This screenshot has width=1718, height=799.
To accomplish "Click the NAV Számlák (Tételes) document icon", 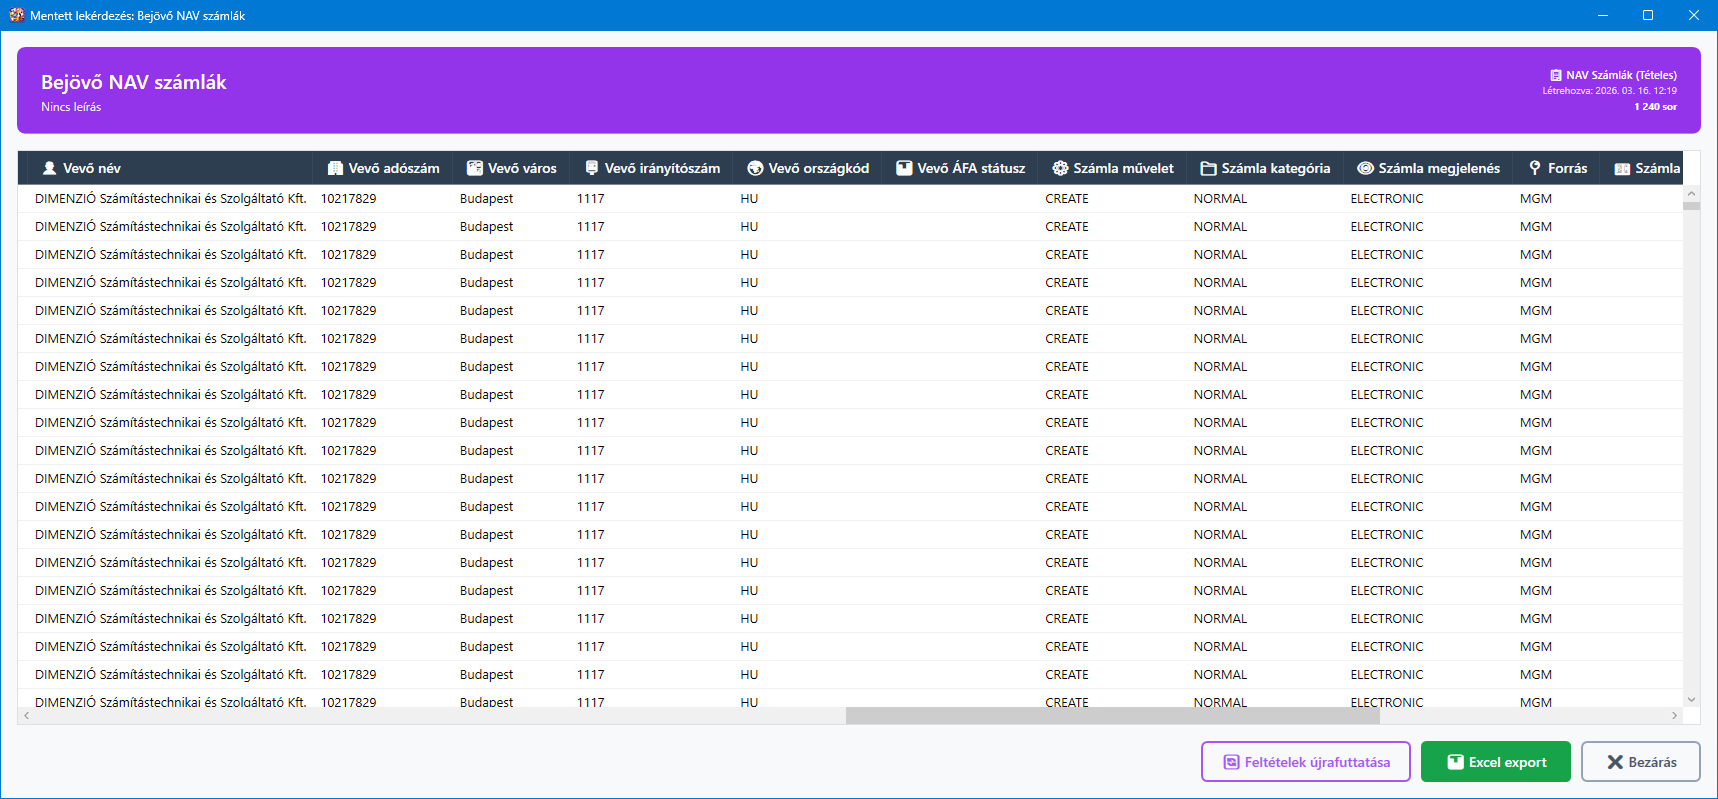I will click(1555, 75).
